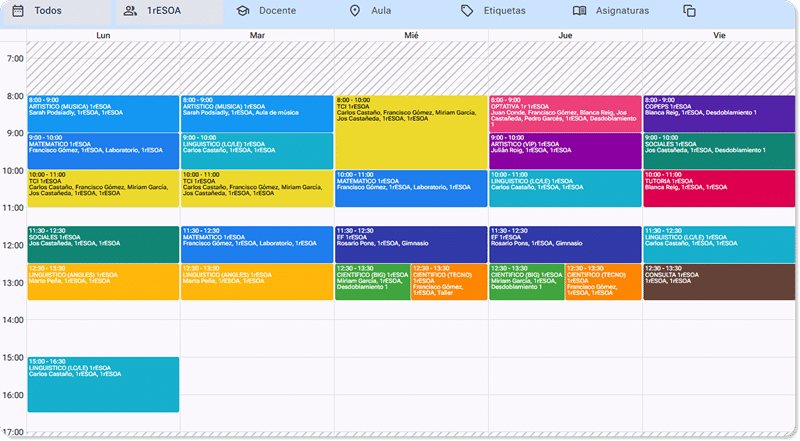Select Monday 15:00 LINGUISTICO (LC/LE) event
The width and height of the screenshot is (800, 441).
[x=103, y=384]
